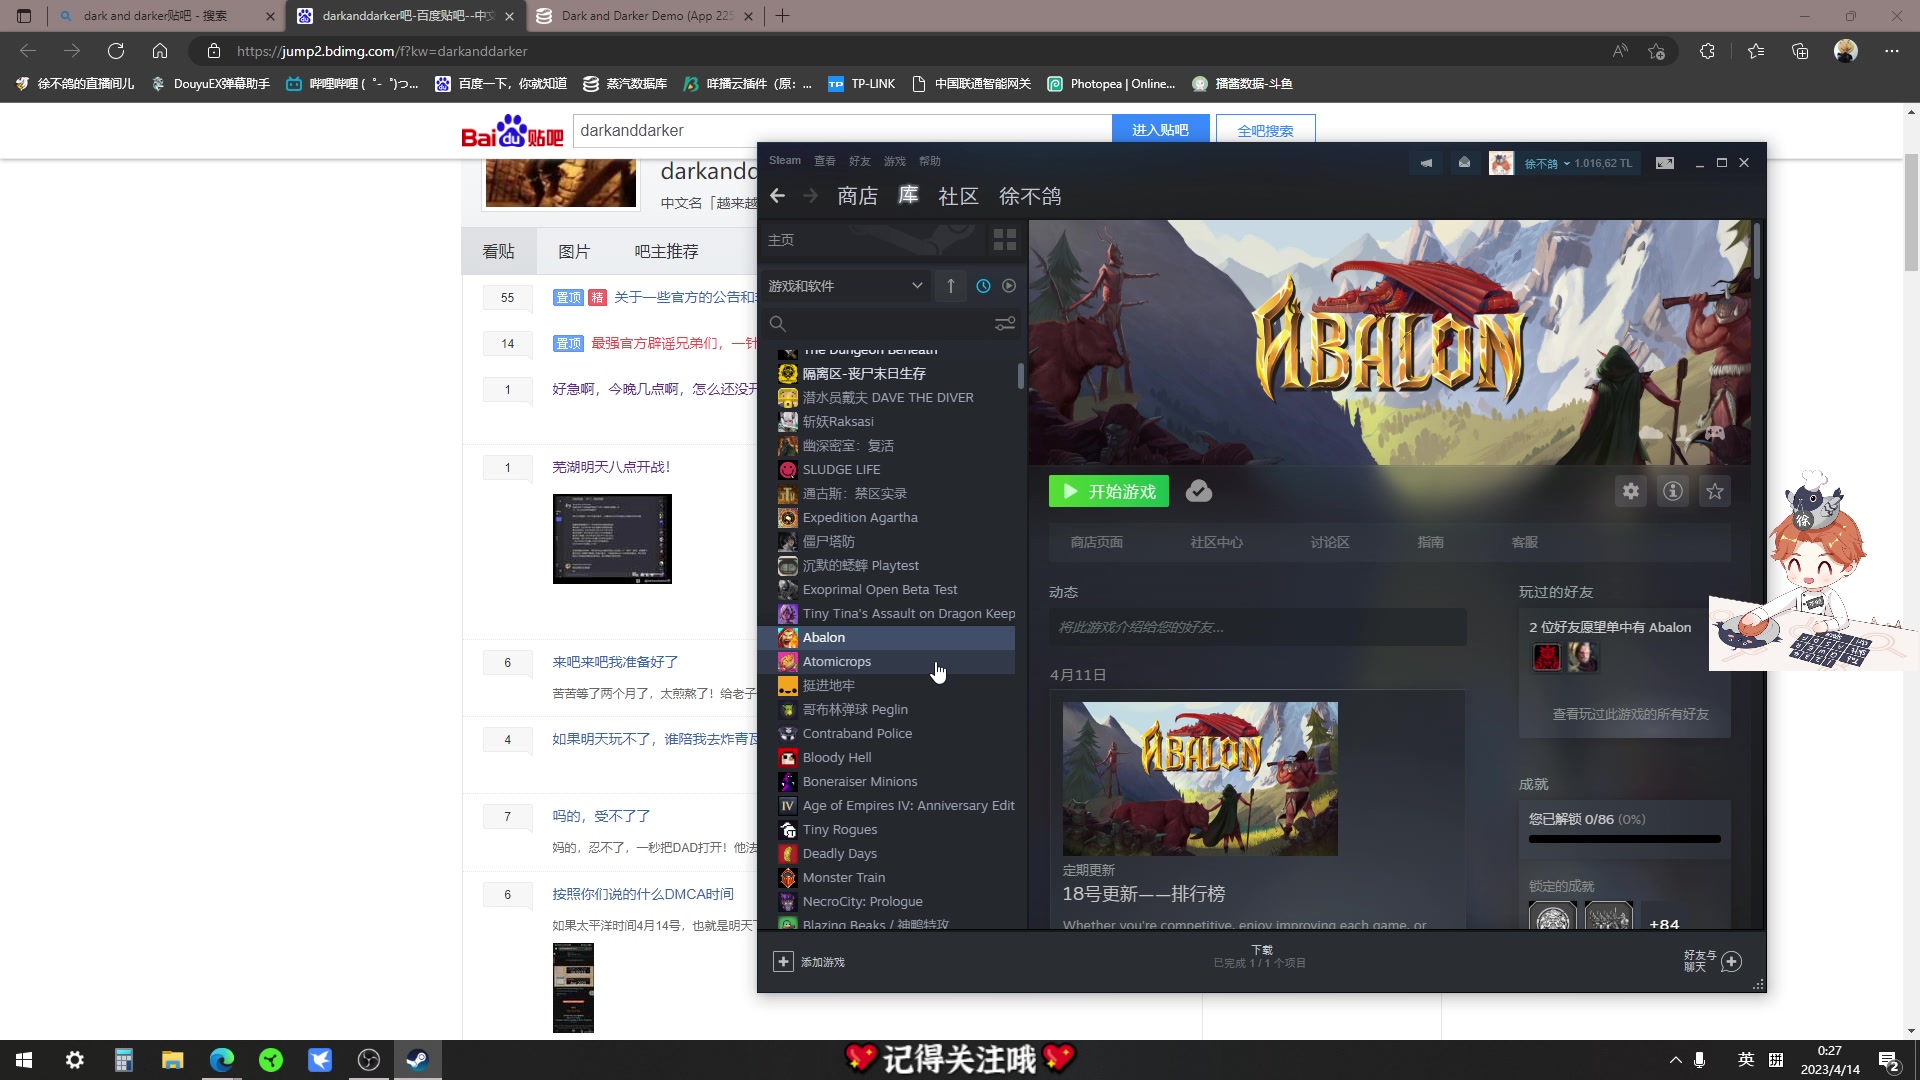Open Steam from the Windows taskbar
Image resolution: width=1920 pixels, height=1080 pixels.
coord(417,1060)
